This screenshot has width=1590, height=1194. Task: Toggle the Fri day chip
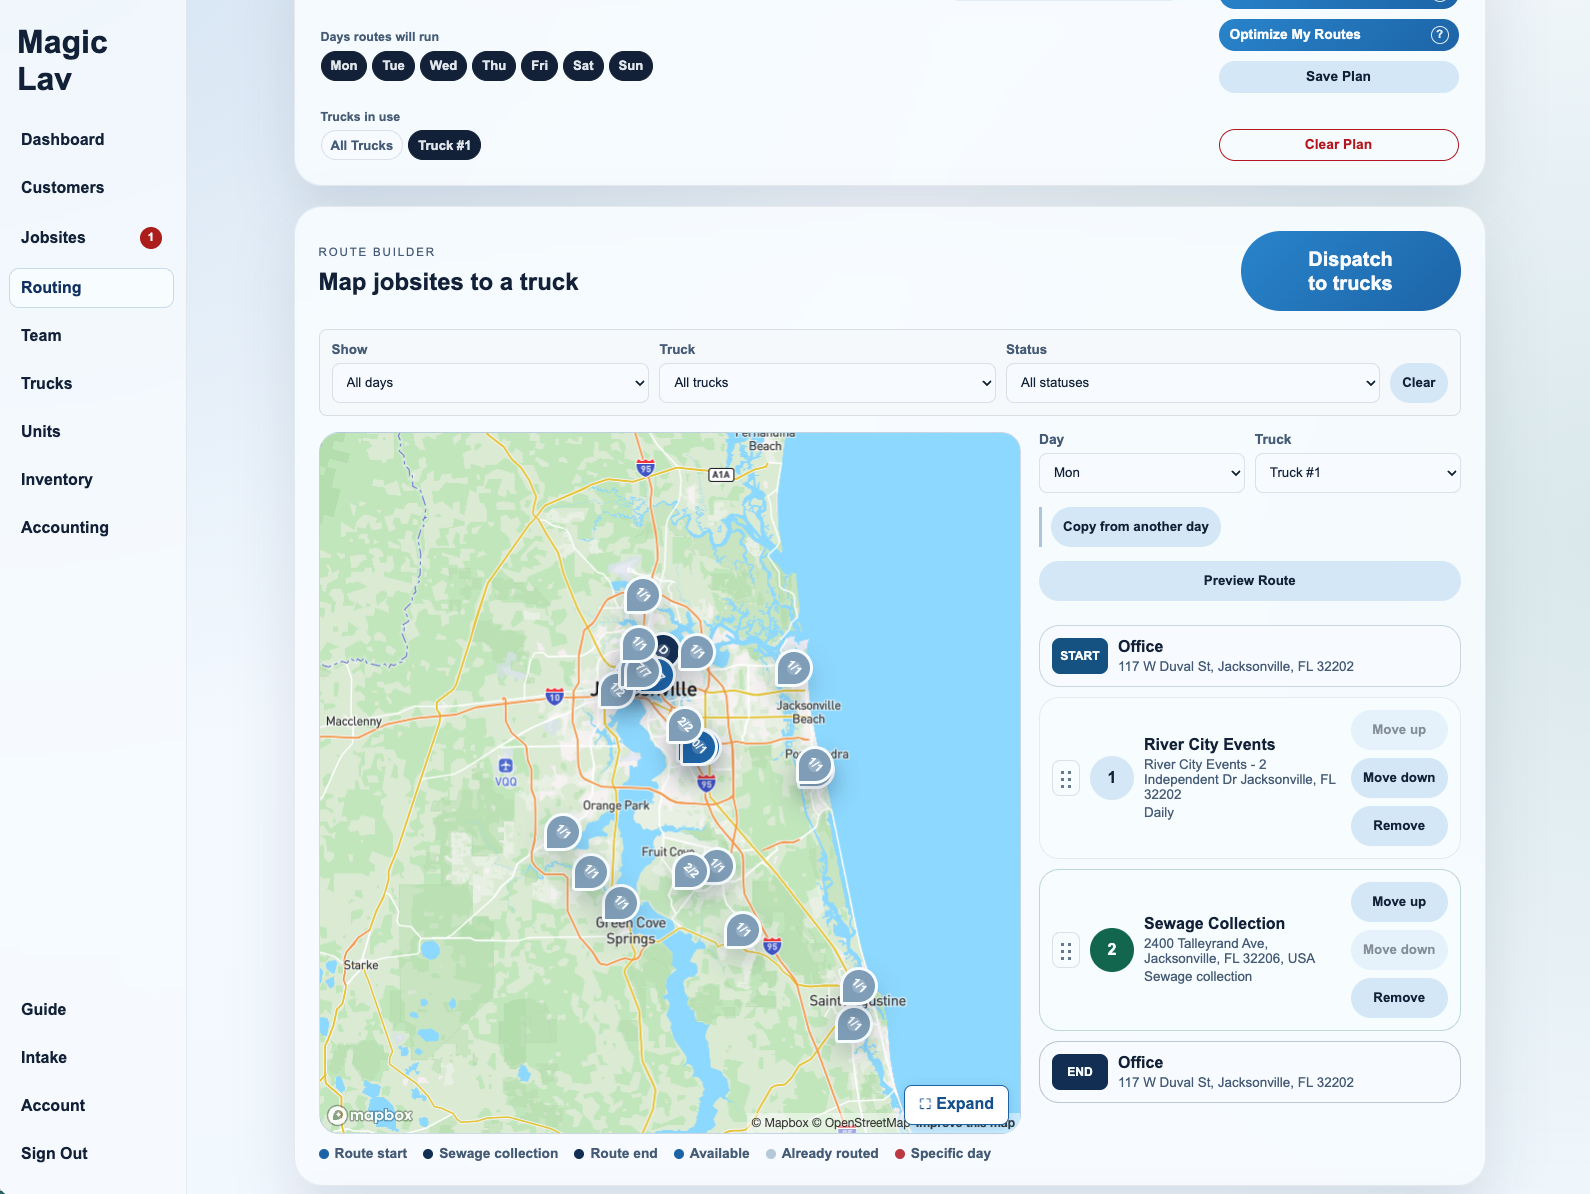click(x=540, y=66)
